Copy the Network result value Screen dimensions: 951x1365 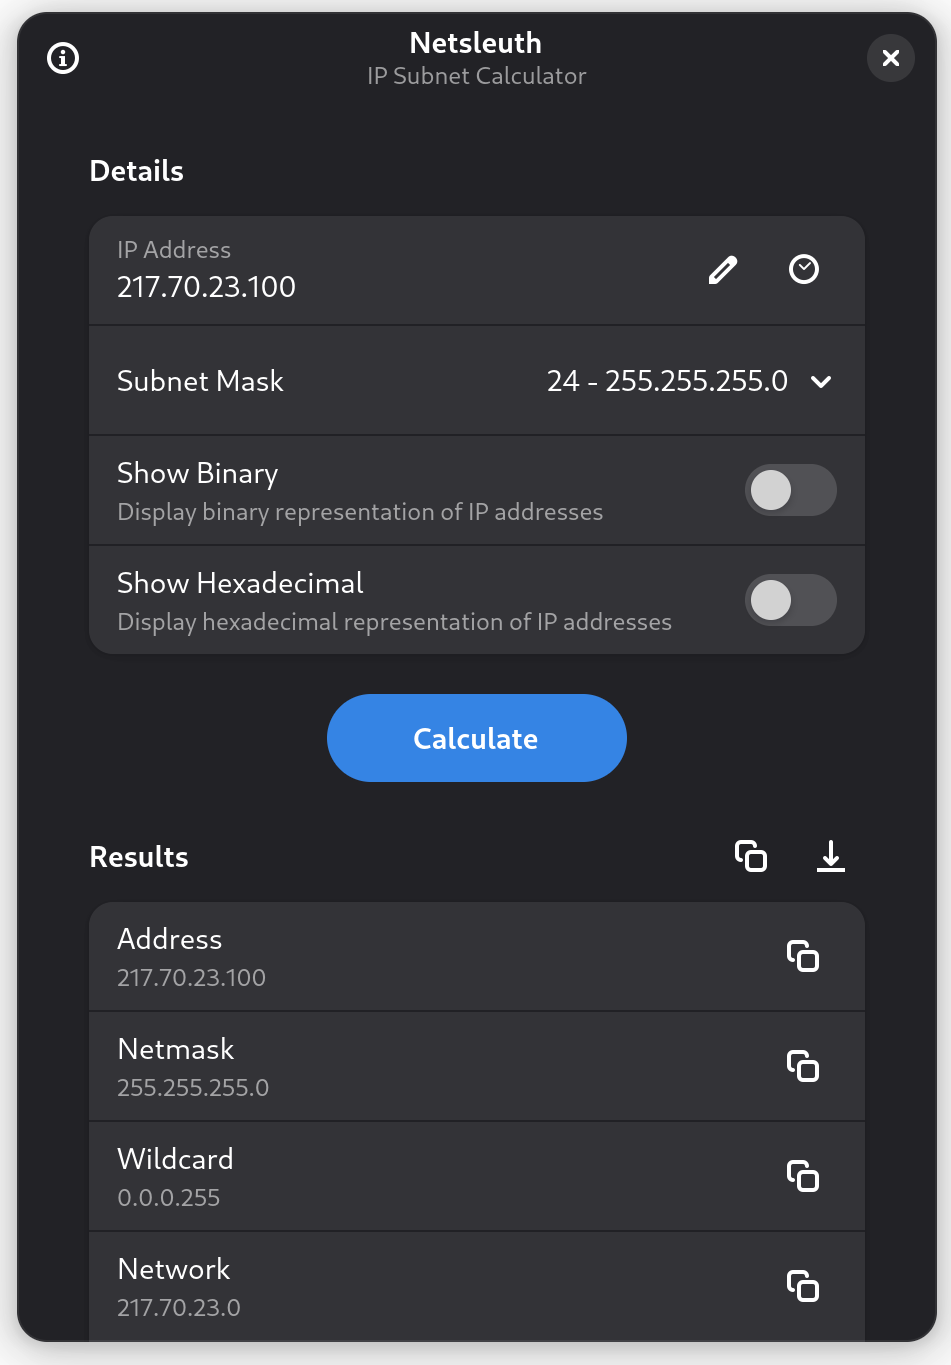point(803,1287)
